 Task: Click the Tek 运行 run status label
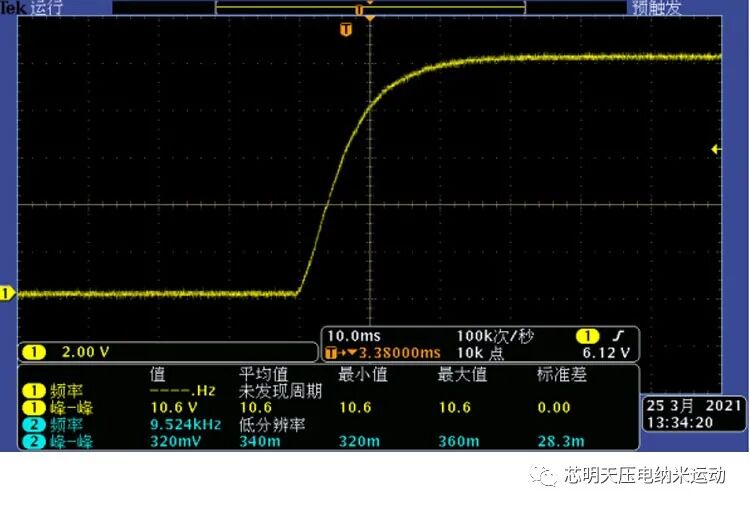coord(32,7)
